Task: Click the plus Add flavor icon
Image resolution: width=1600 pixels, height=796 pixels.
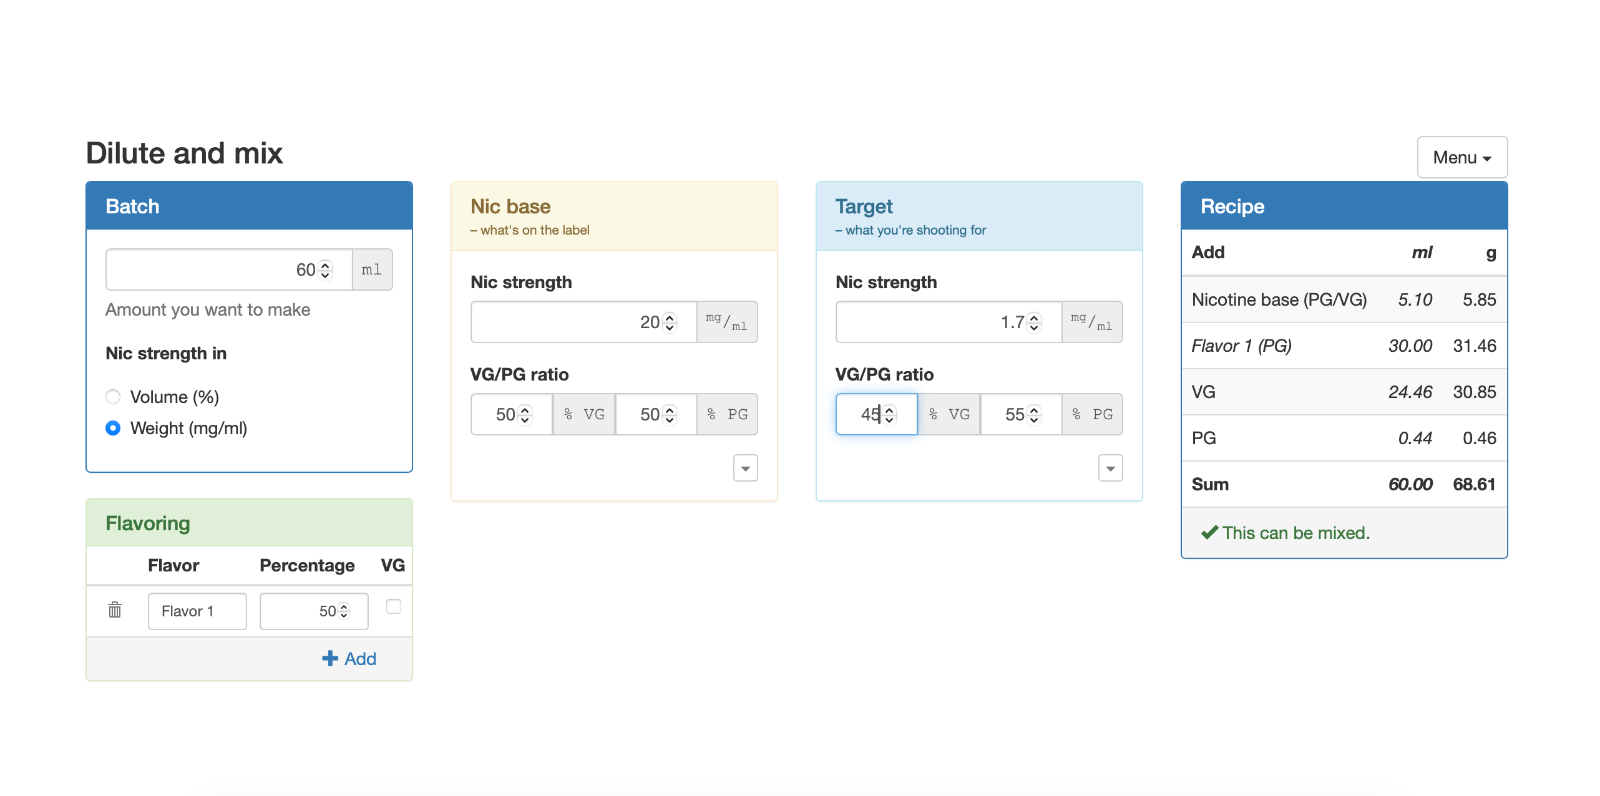Action: (x=330, y=658)
